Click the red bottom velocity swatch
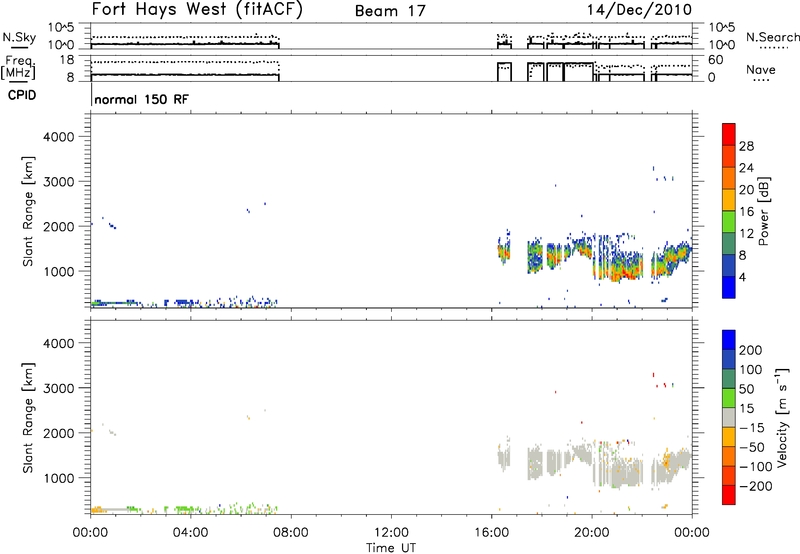This screenshot has height=554, width=800. 729,495
